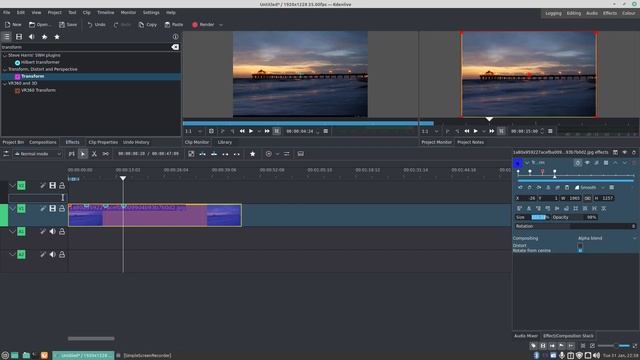
Task: Show main effects list view icon
Action: (x=7, y=37)
